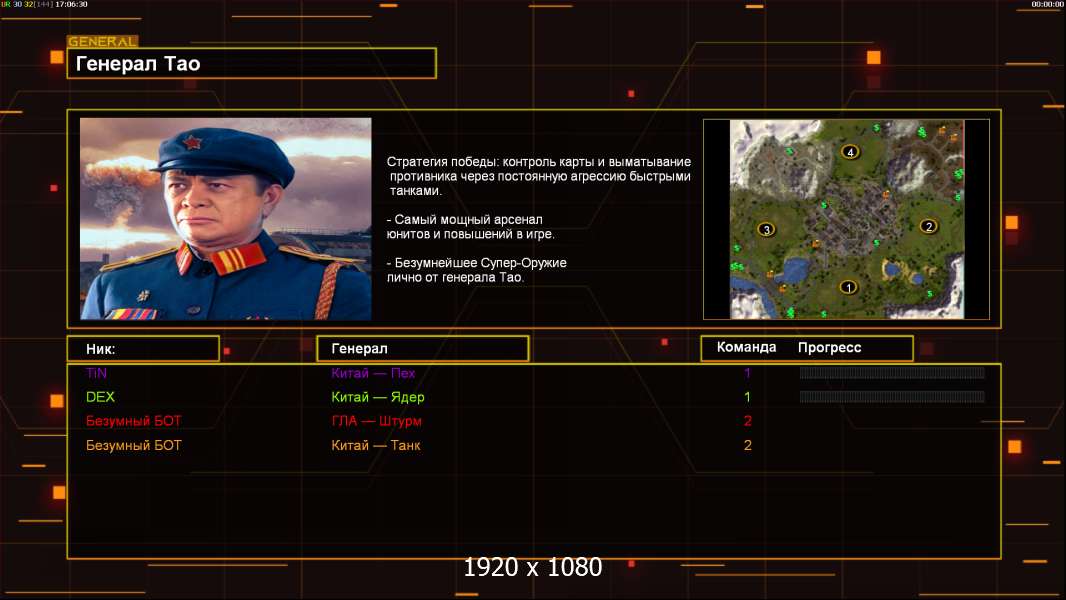Click TiN's loading progress bar
Image resolution: width=1066 pixels, height=600 pixels.
892,372
